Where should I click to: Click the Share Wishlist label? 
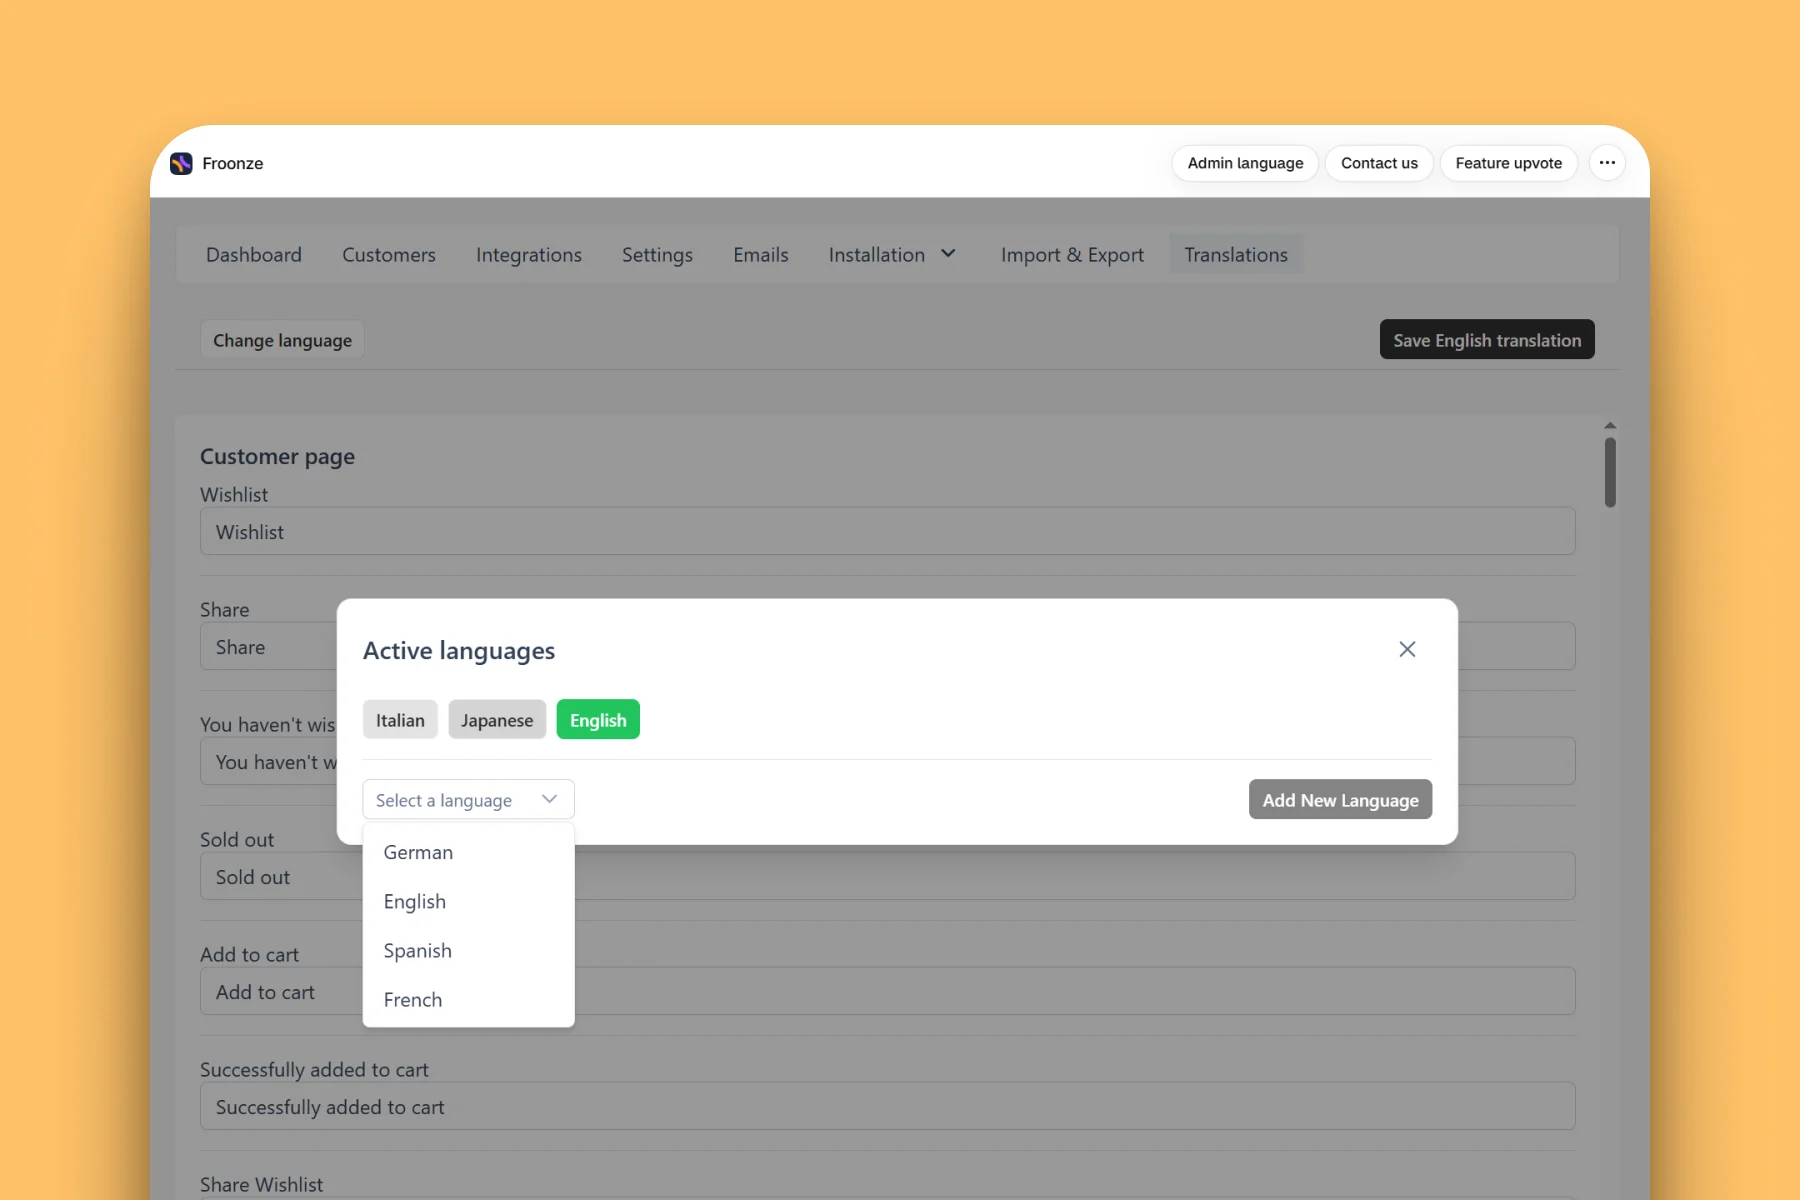pos(262,1185)
